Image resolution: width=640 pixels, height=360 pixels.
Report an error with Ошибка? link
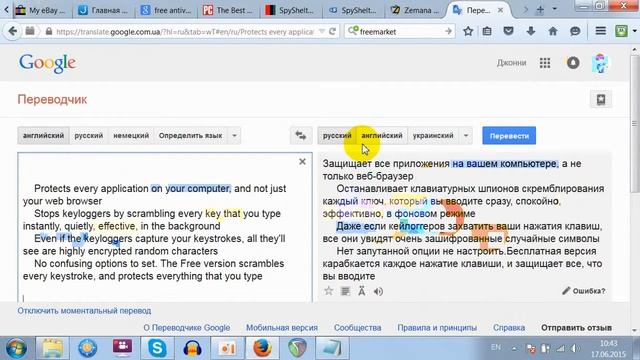tap(584, 291)
